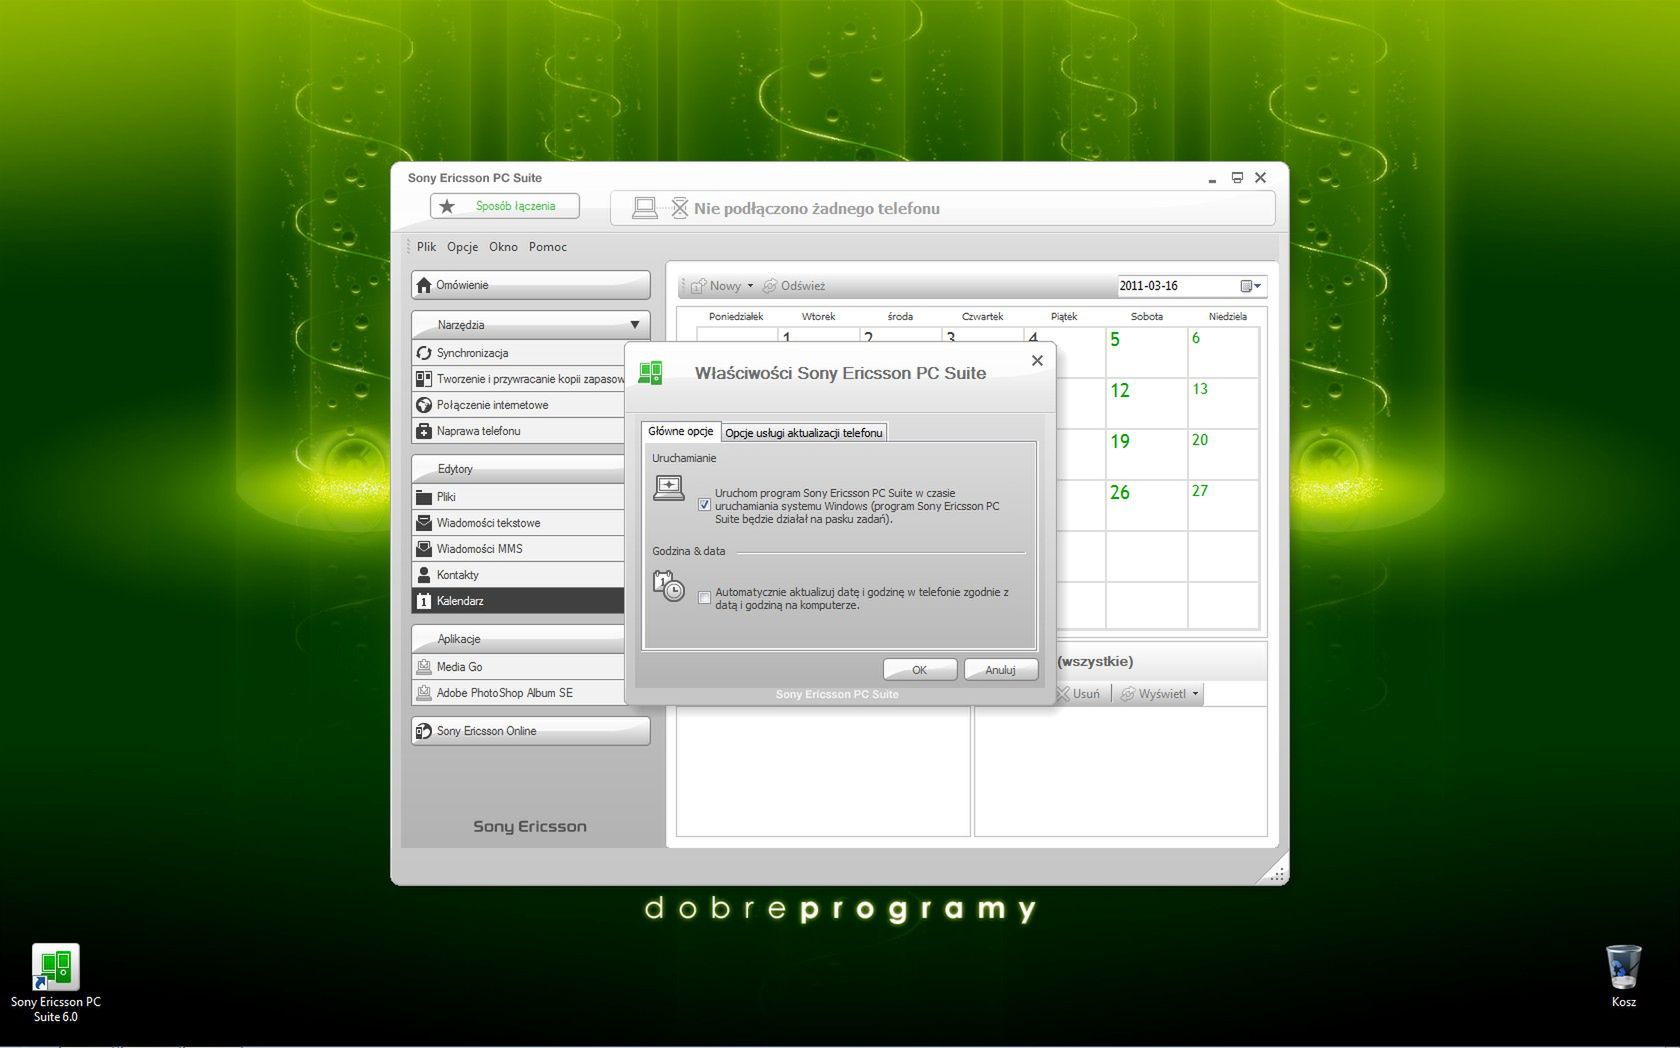Open Sony Ericsson Online

tap(531, 731)
